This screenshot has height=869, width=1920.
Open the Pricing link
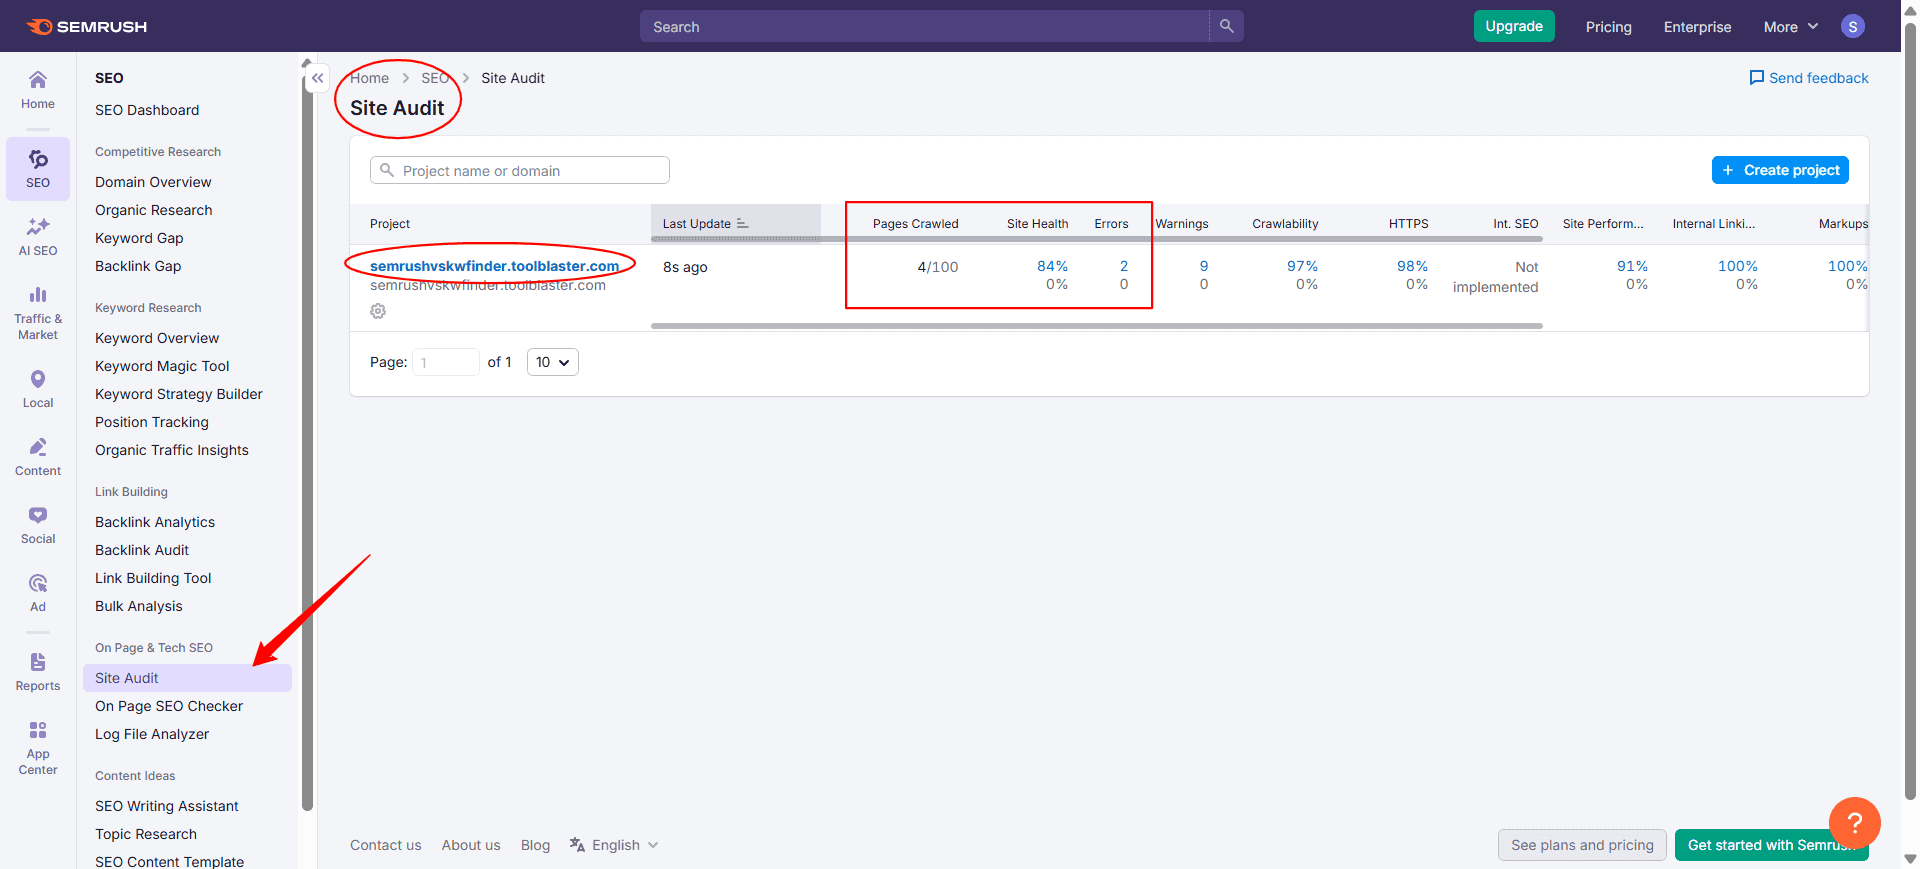click(1608, 27)
